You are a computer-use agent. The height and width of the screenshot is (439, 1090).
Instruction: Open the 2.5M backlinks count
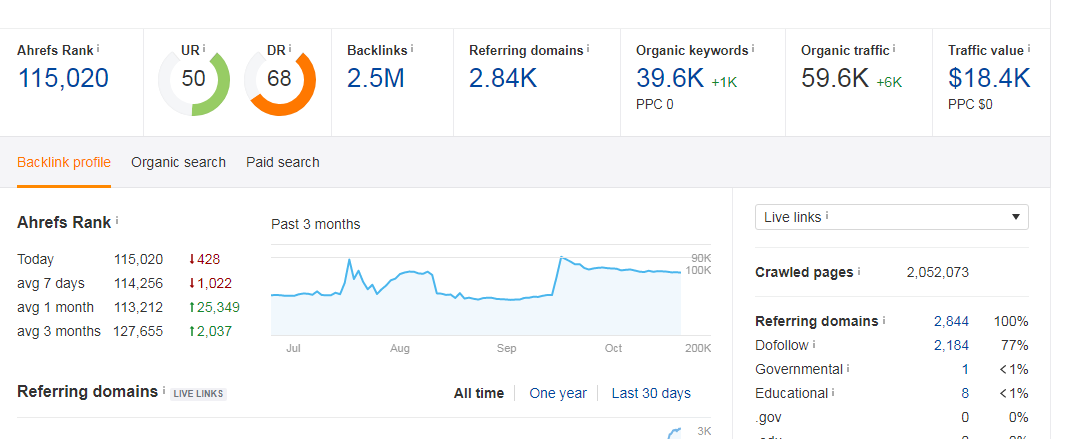[x=376, y=78]
